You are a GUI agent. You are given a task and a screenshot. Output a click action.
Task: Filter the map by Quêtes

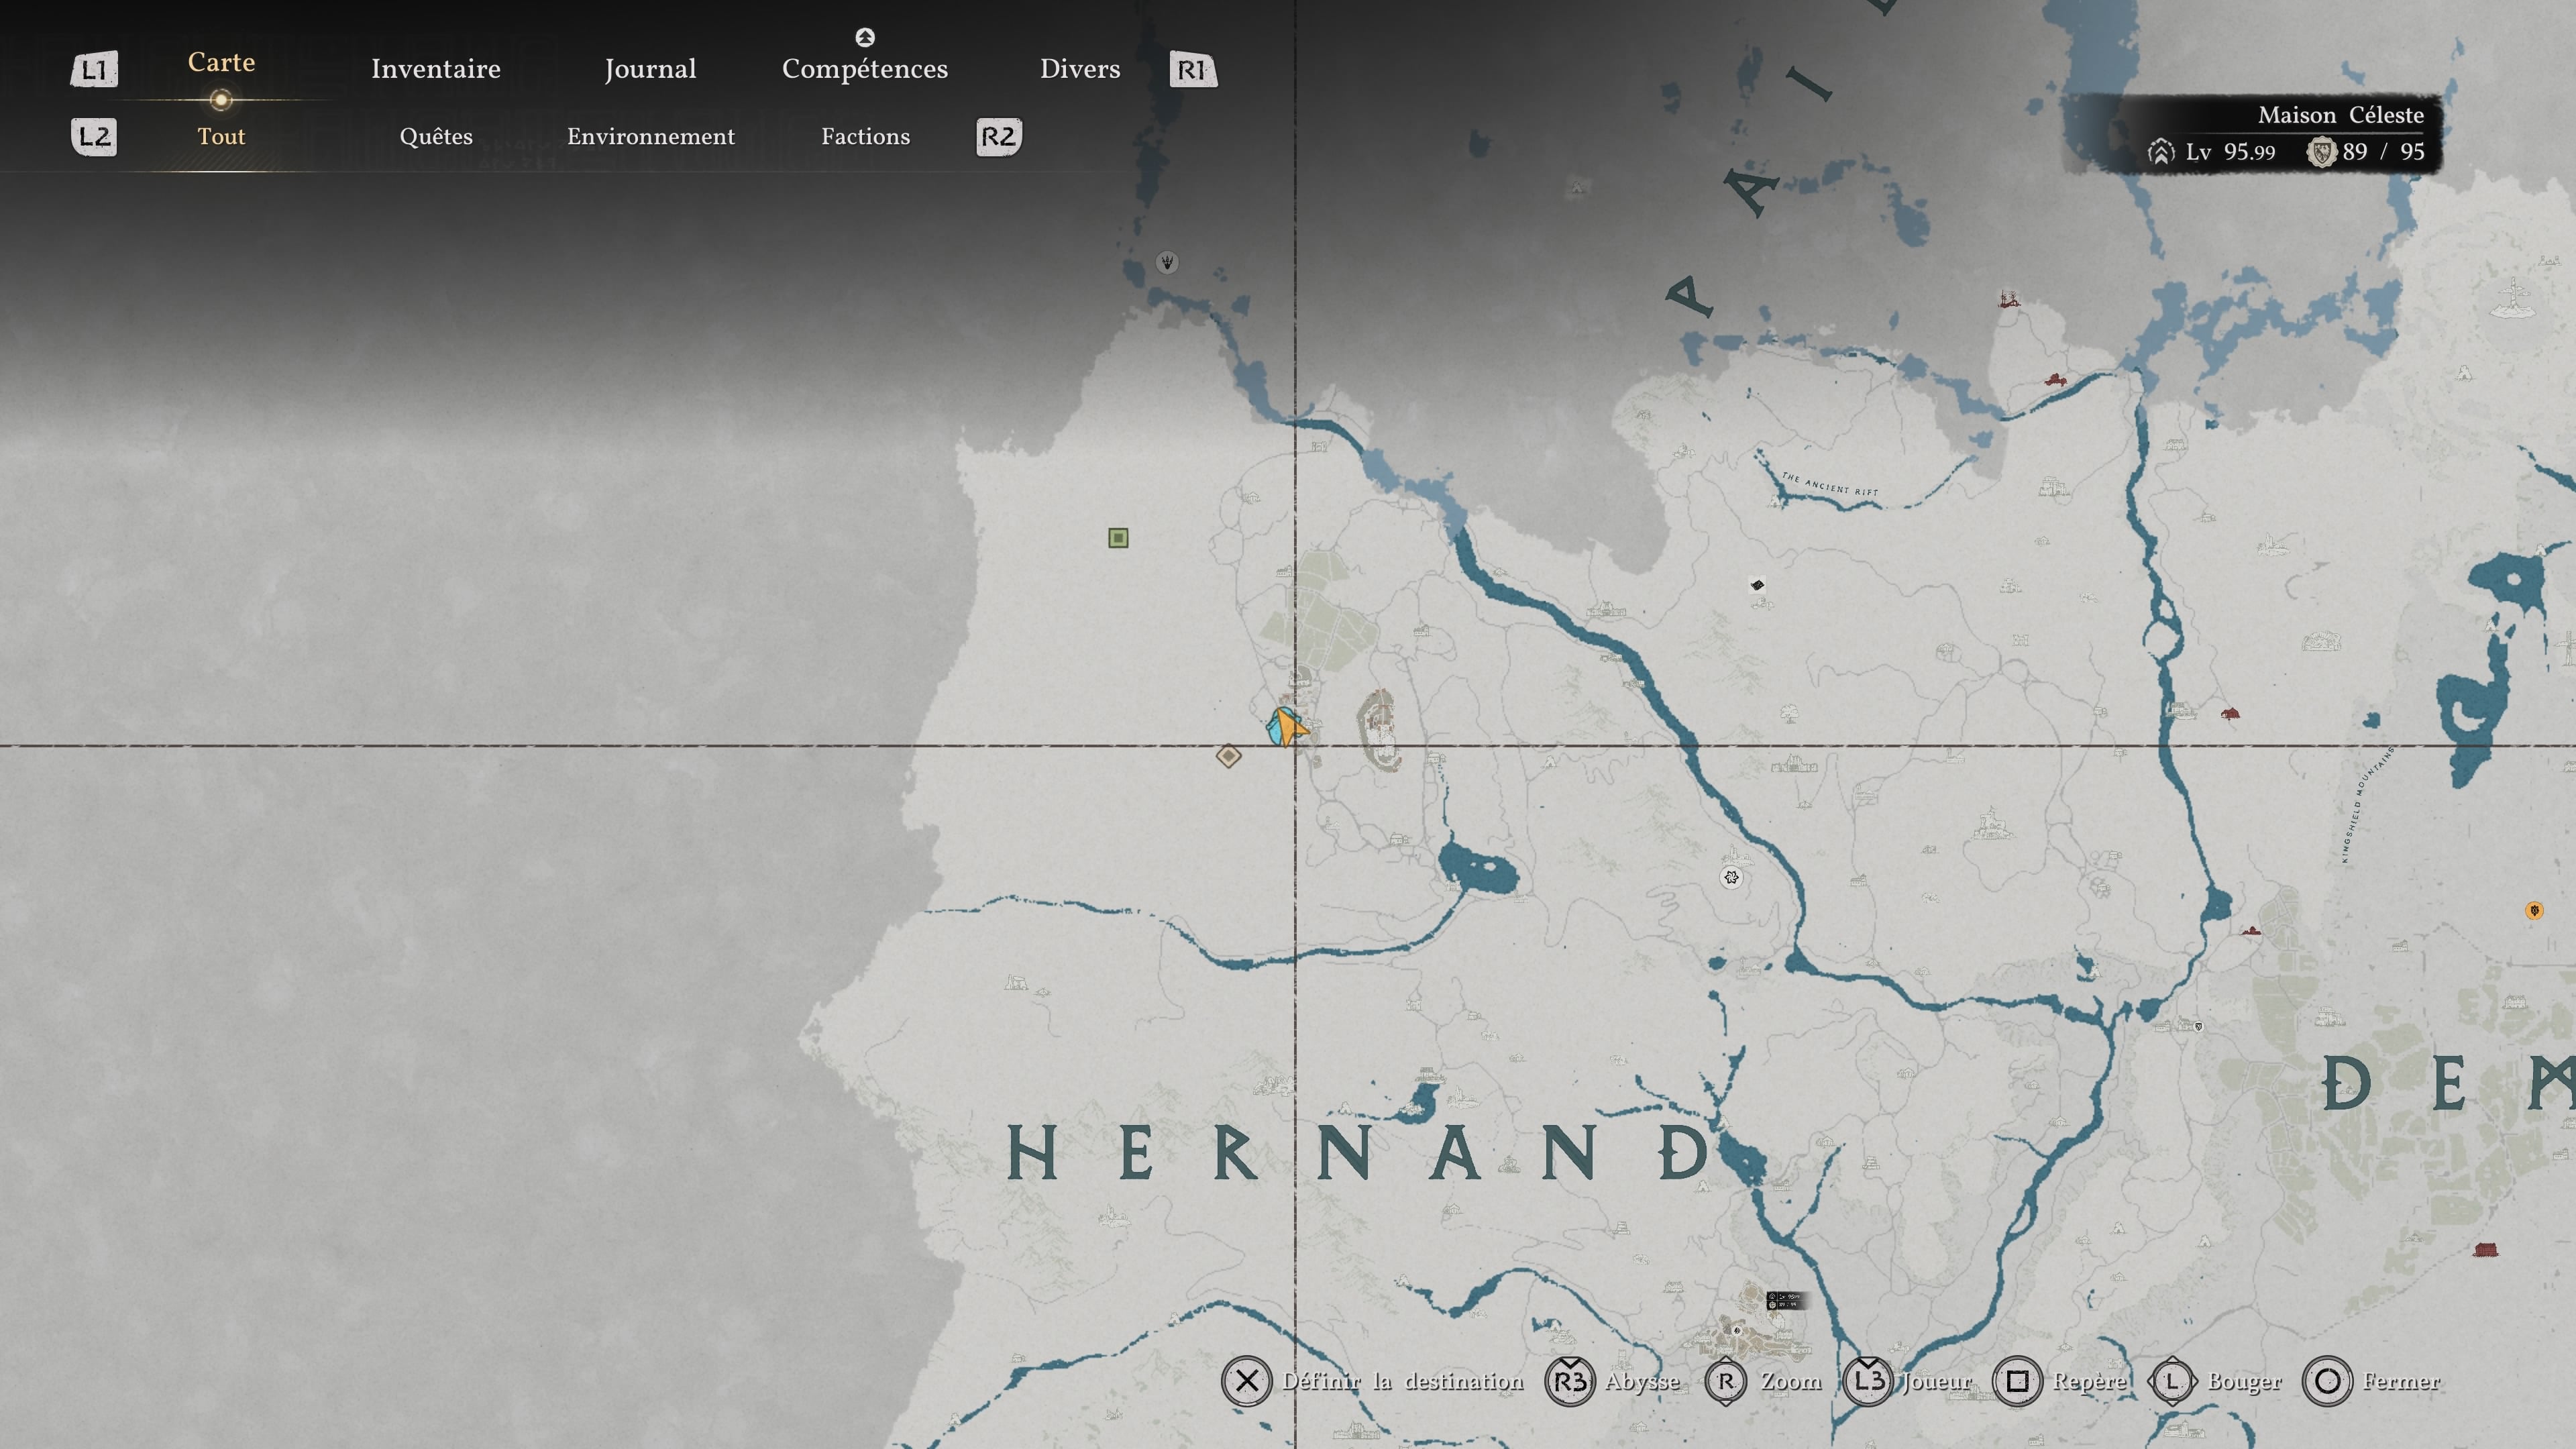tap(436, 137)
